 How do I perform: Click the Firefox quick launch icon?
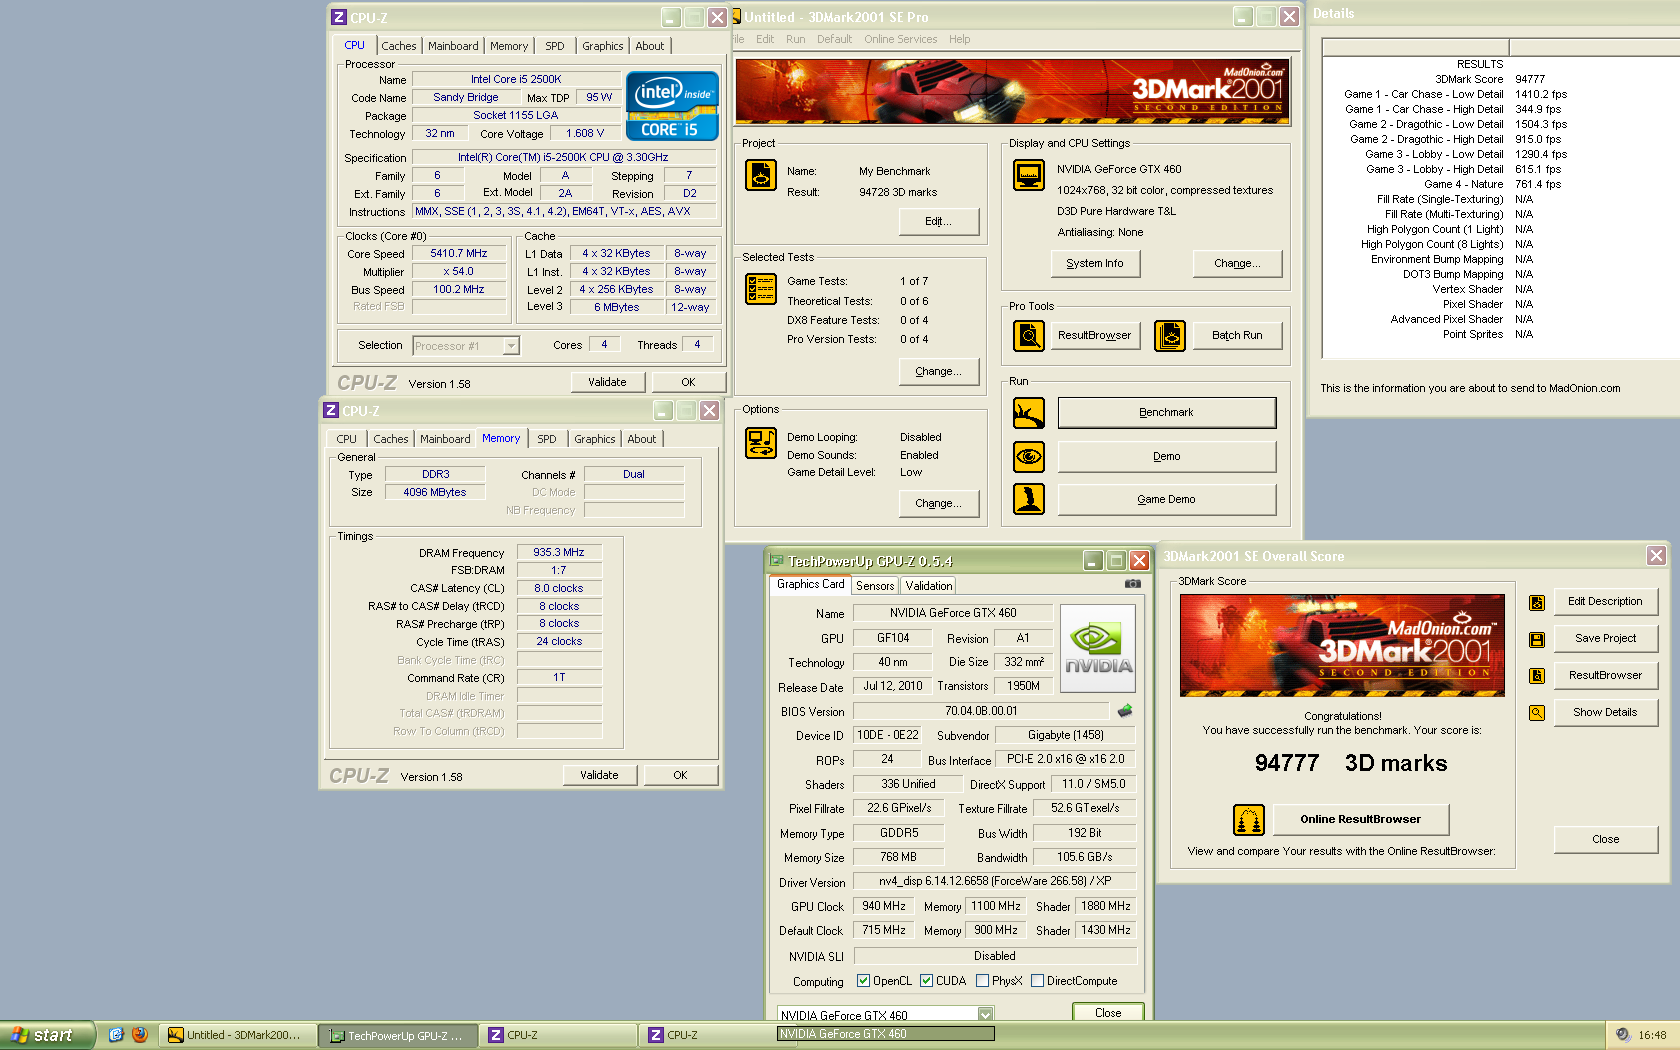coord(140,1035)
